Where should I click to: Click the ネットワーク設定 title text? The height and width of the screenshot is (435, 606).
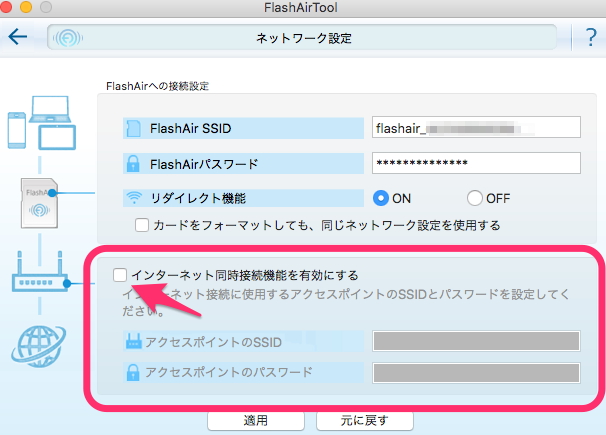coord(304,38)
